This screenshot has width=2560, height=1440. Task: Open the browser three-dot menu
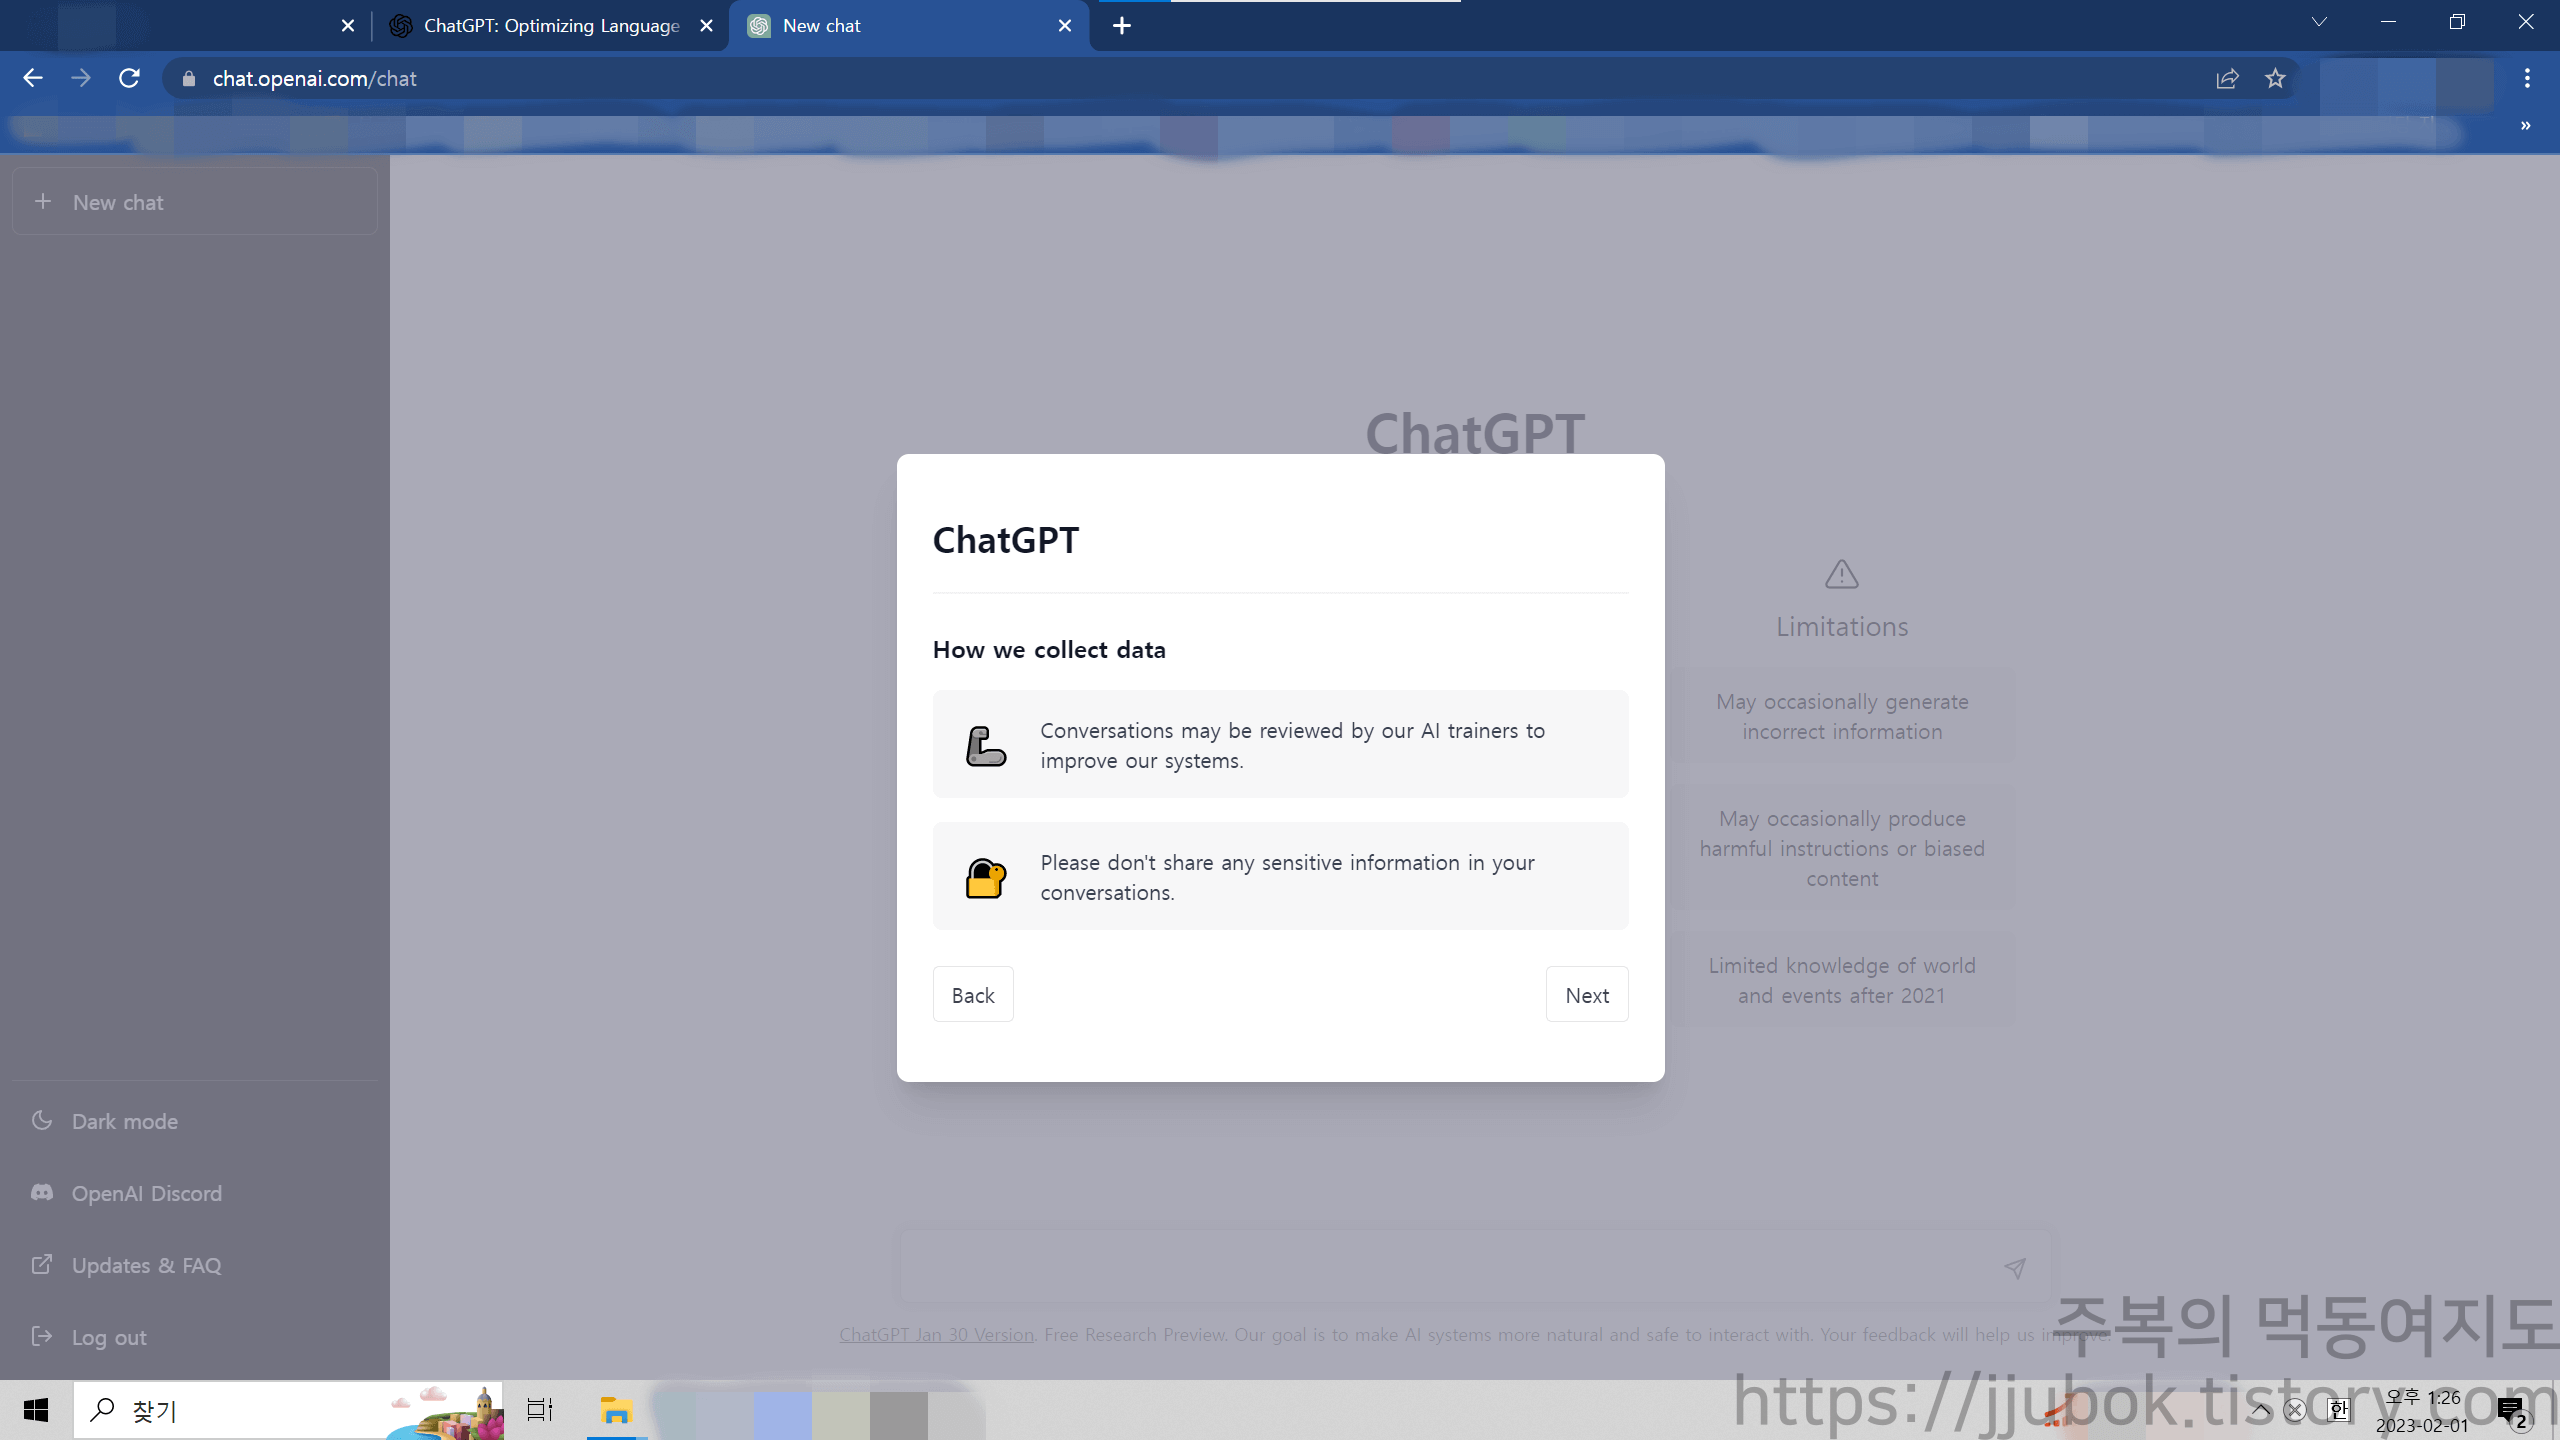click(2527, 78)
